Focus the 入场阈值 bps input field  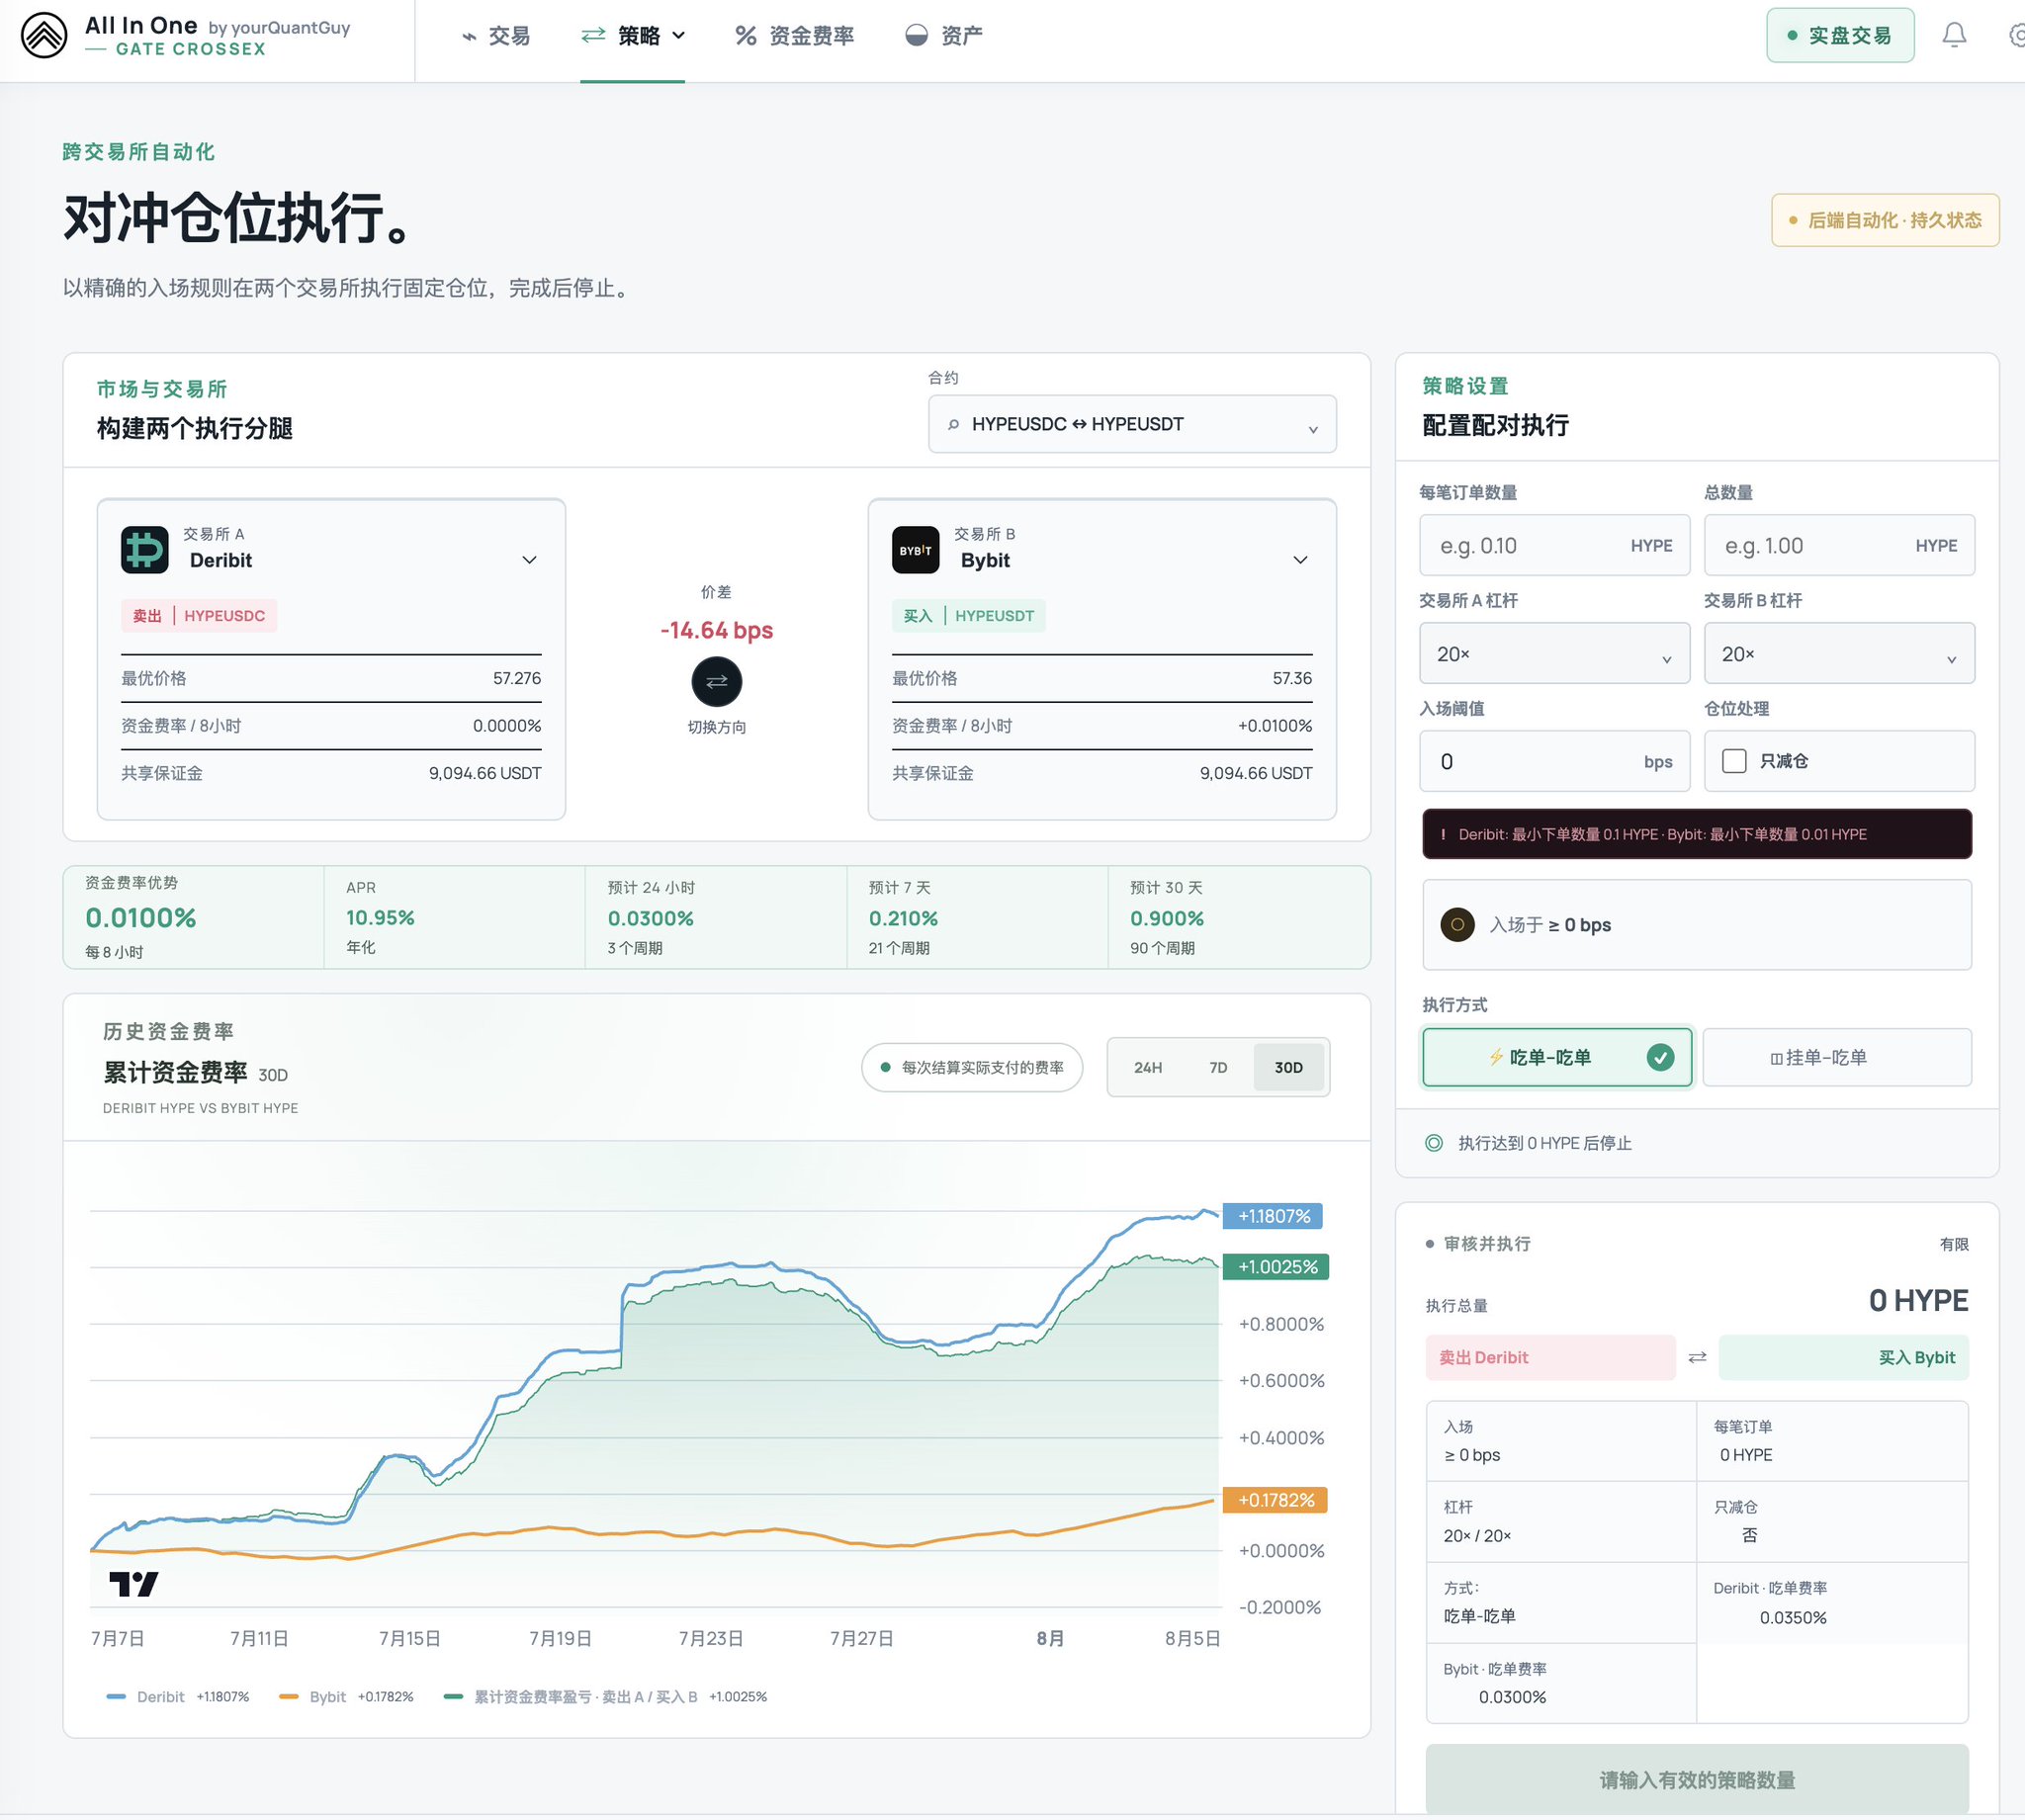[x=1554, y=762]
